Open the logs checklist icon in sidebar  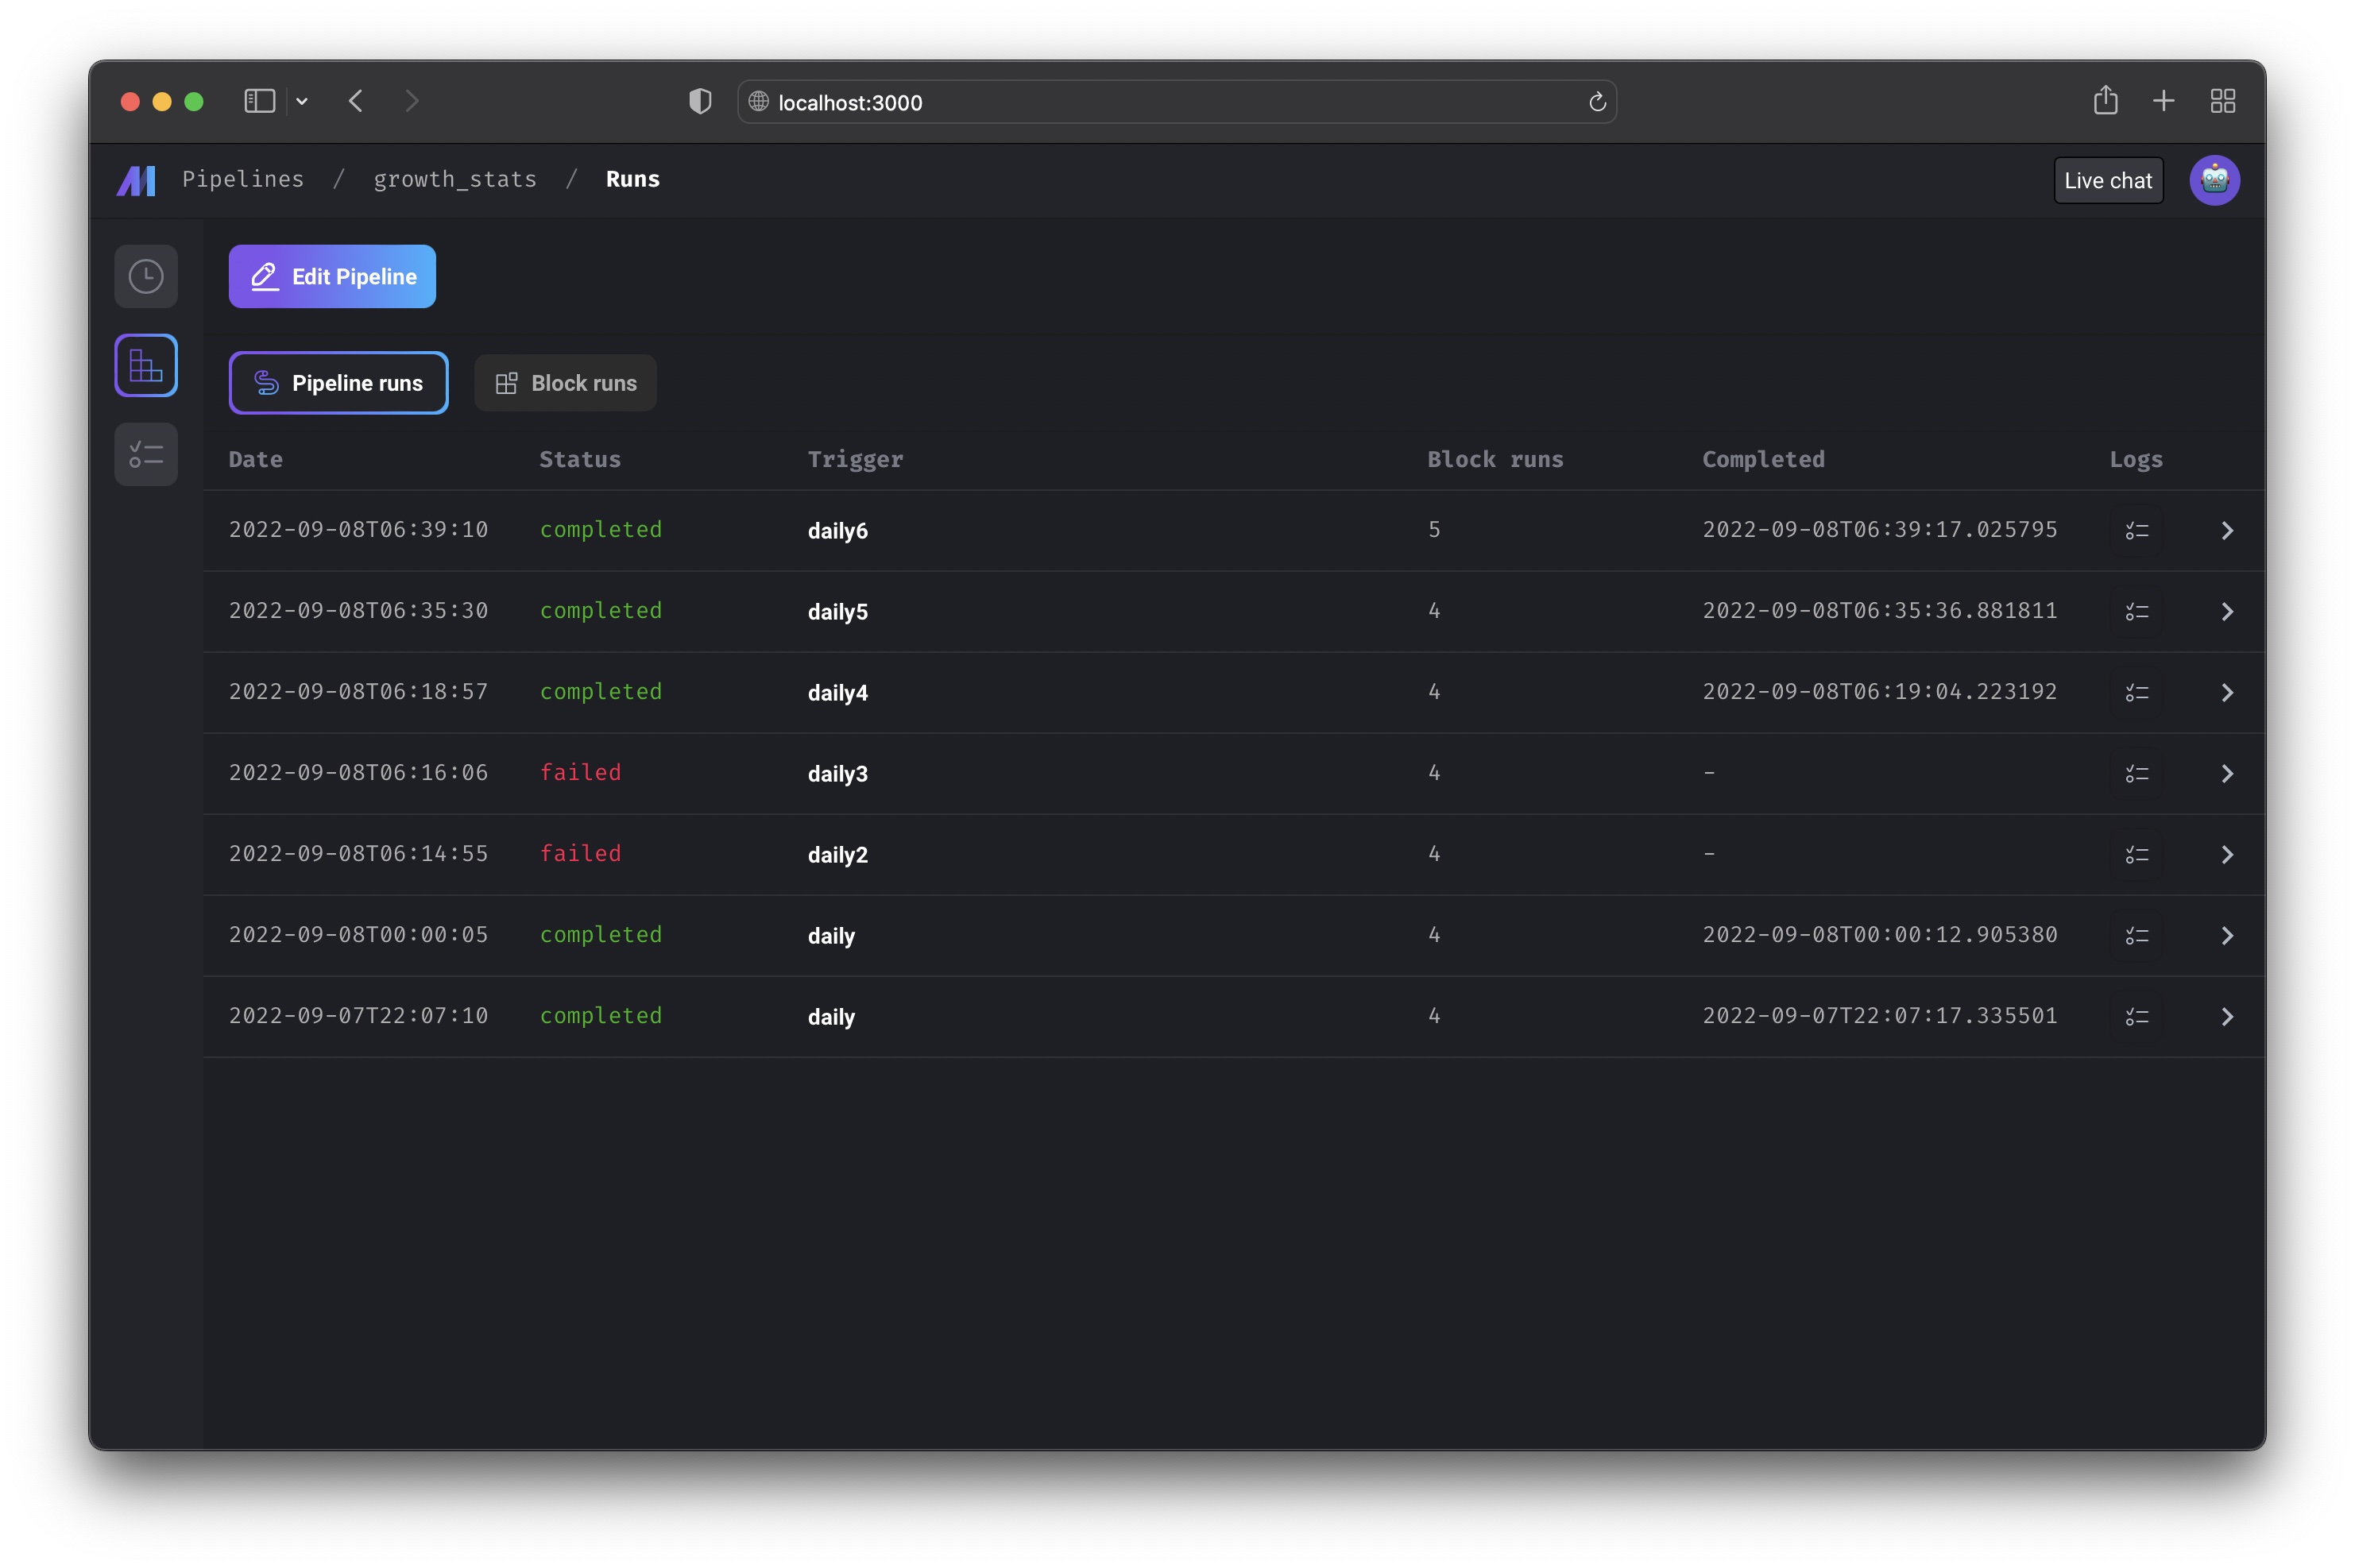click(x=146, y=454)
